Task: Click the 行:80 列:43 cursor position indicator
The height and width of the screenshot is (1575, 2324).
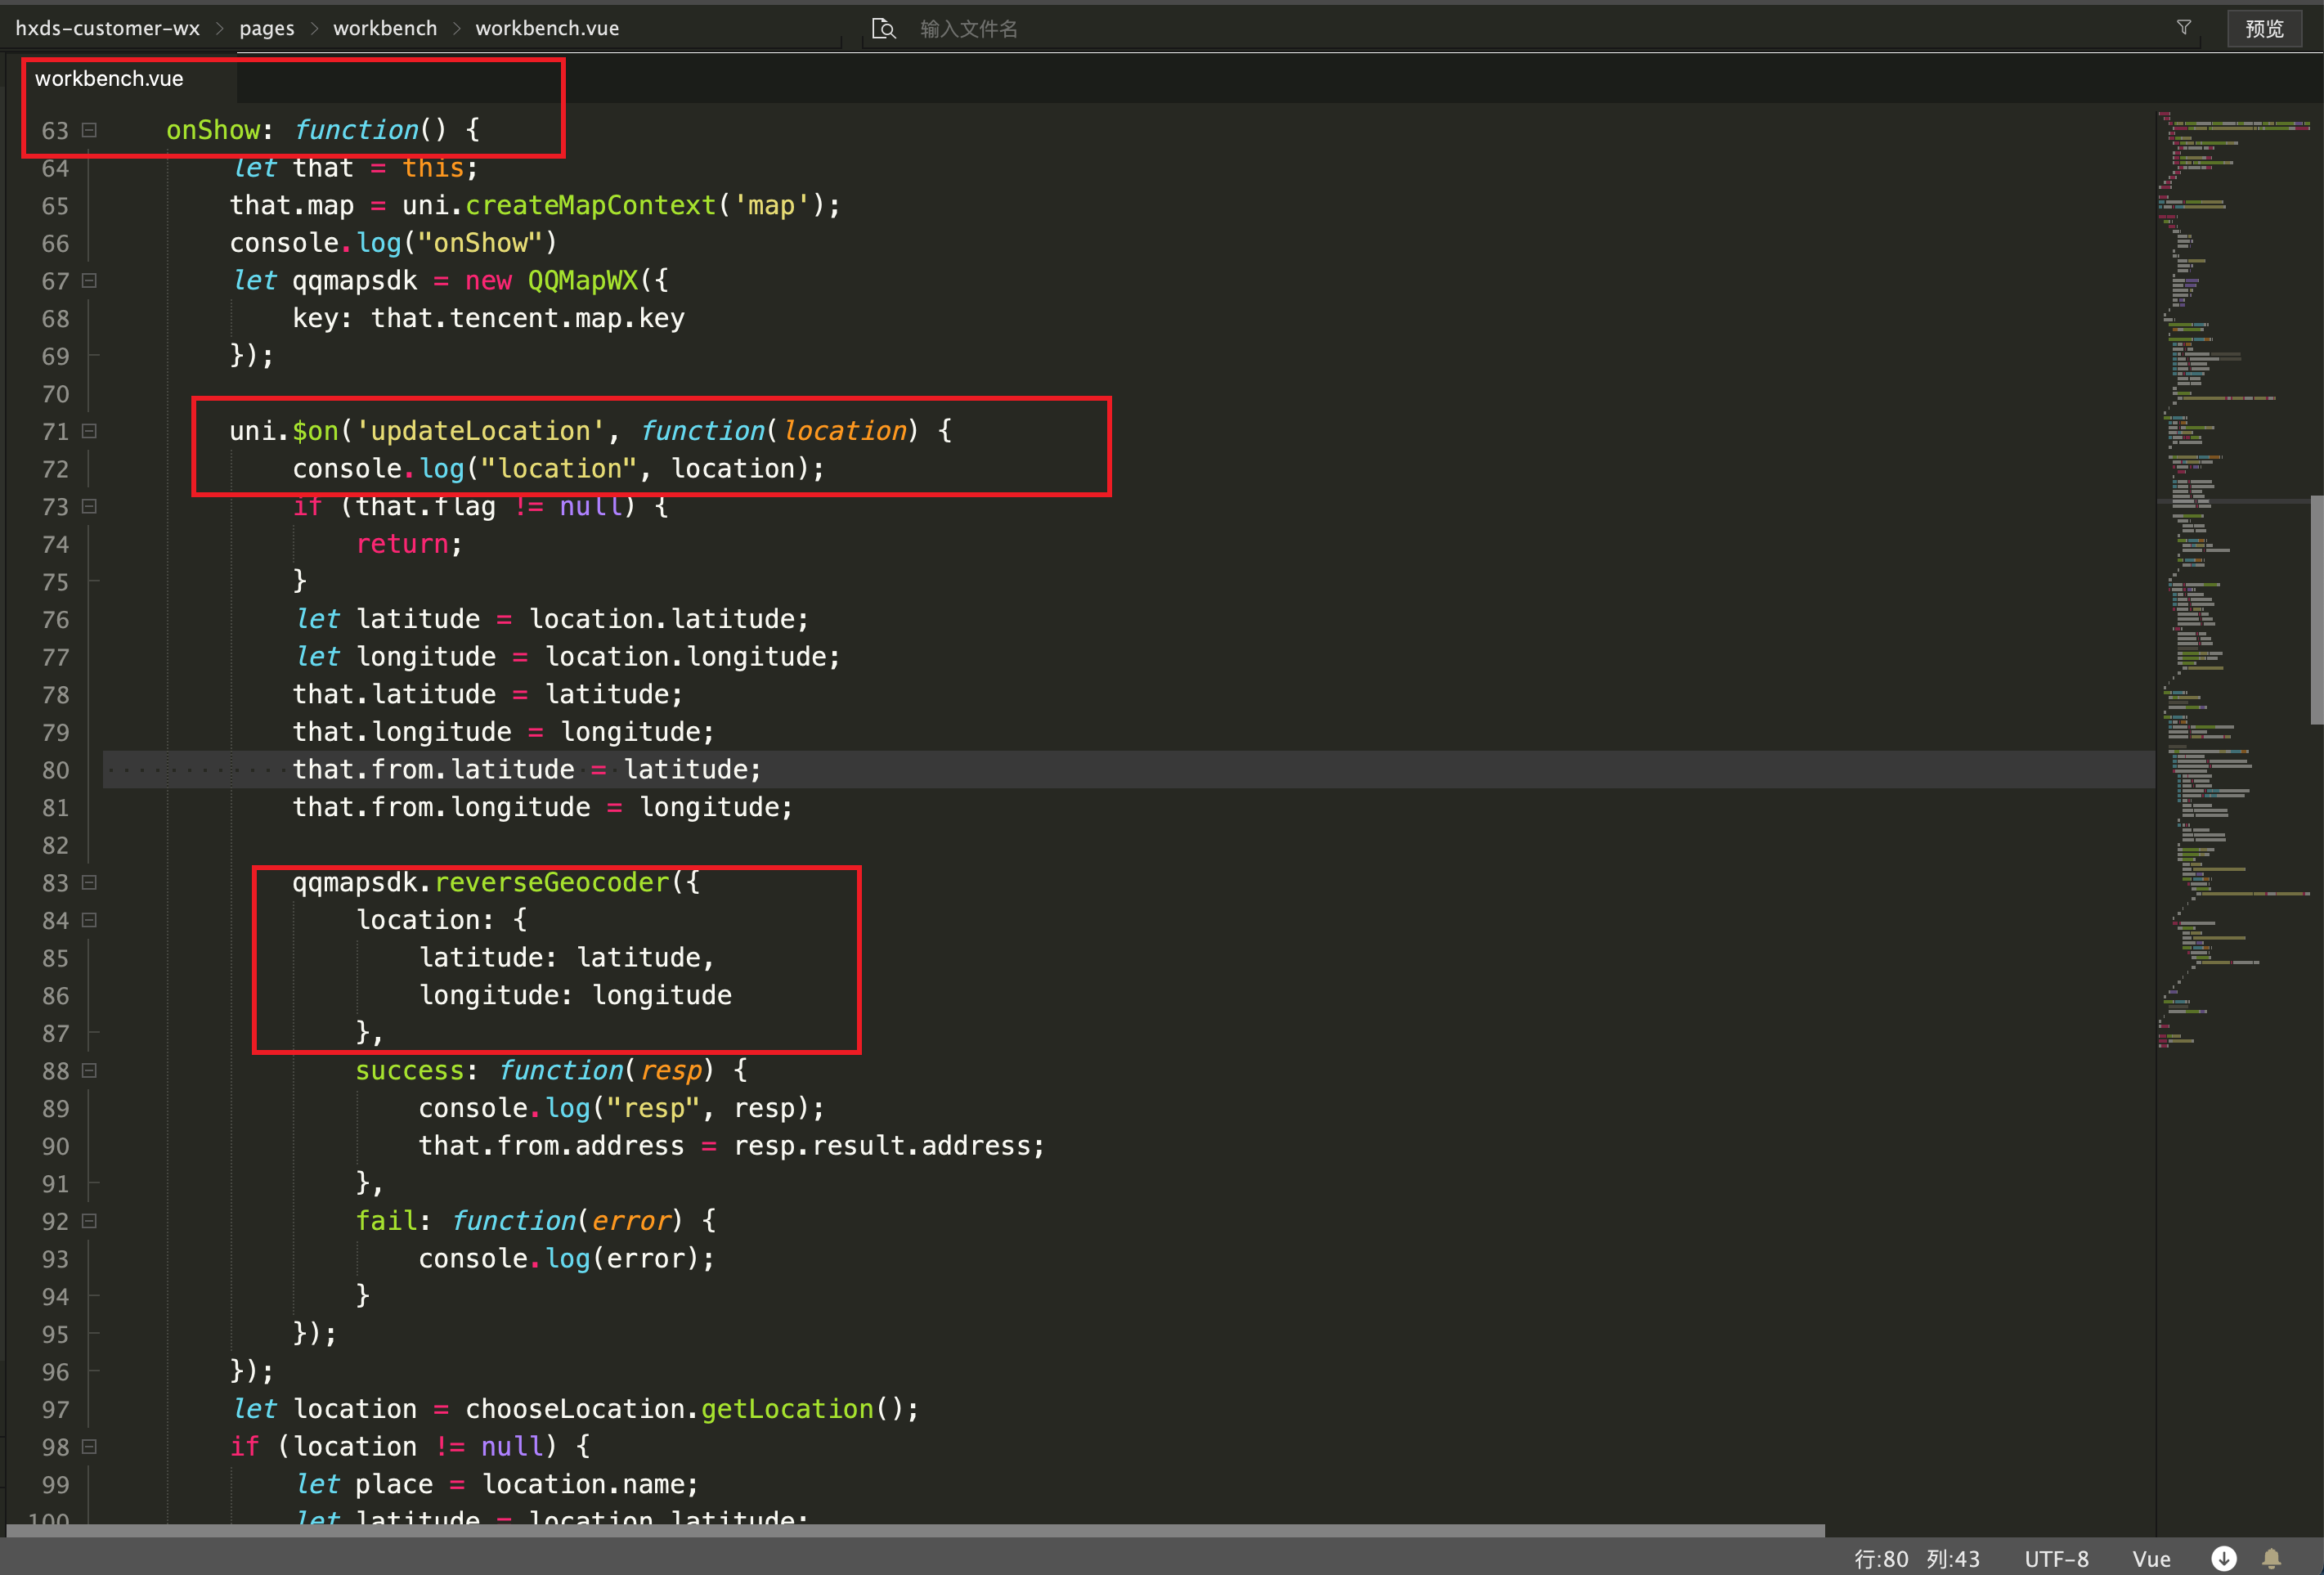Action: coord(1917,1558)
